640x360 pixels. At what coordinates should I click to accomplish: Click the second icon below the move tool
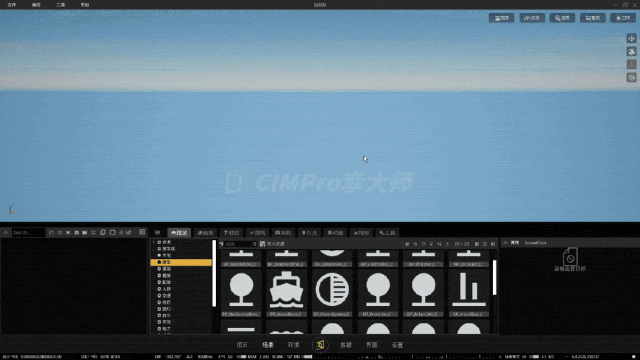click(631, 51)
